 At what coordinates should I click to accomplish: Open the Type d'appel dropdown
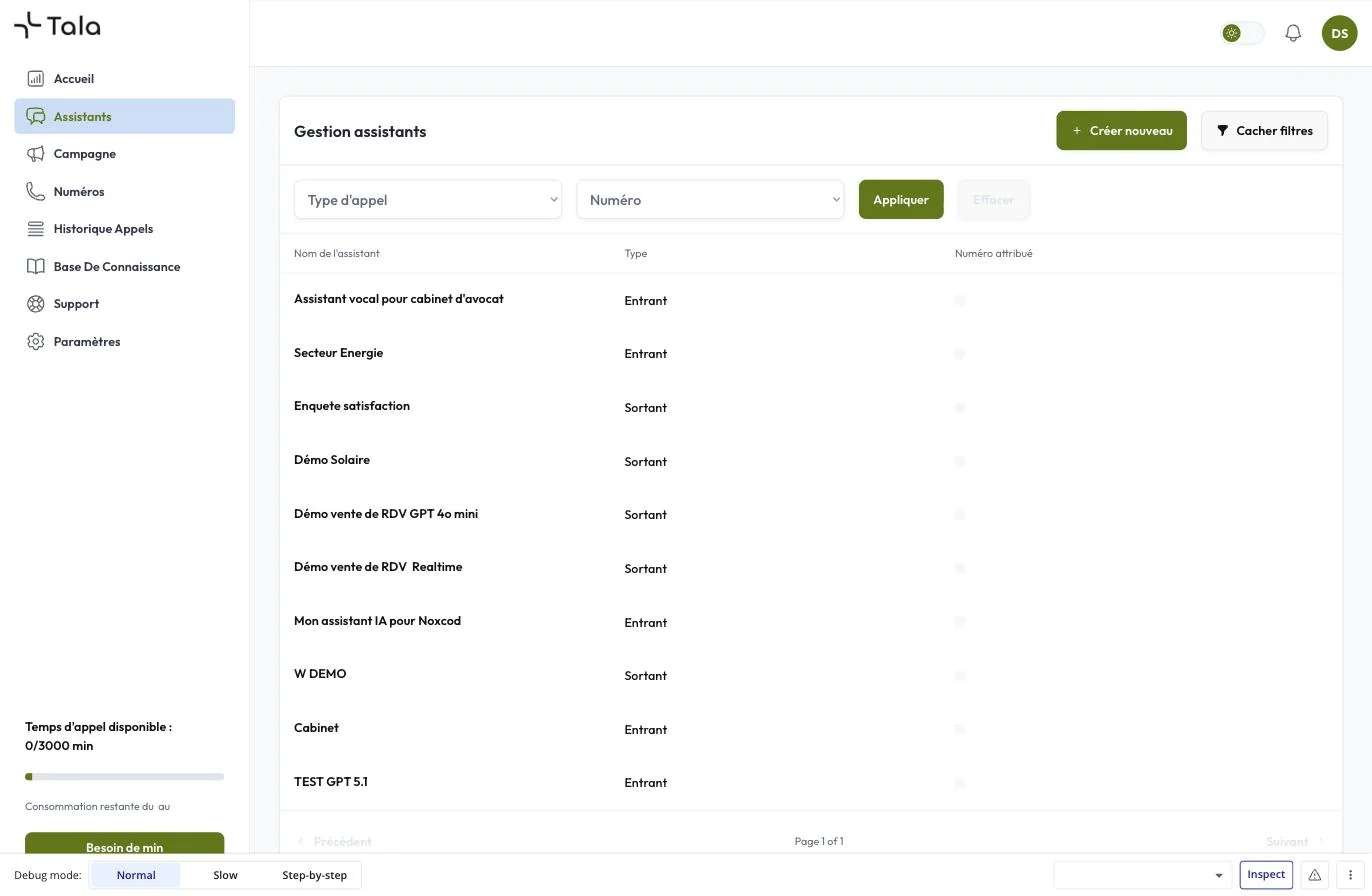tap(428, 200)
